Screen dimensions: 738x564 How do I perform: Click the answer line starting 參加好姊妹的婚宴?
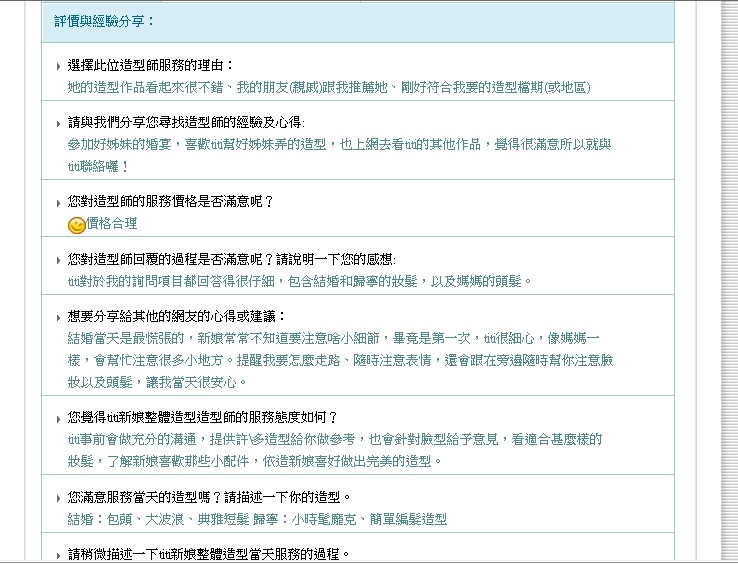[x=339, y=144]
